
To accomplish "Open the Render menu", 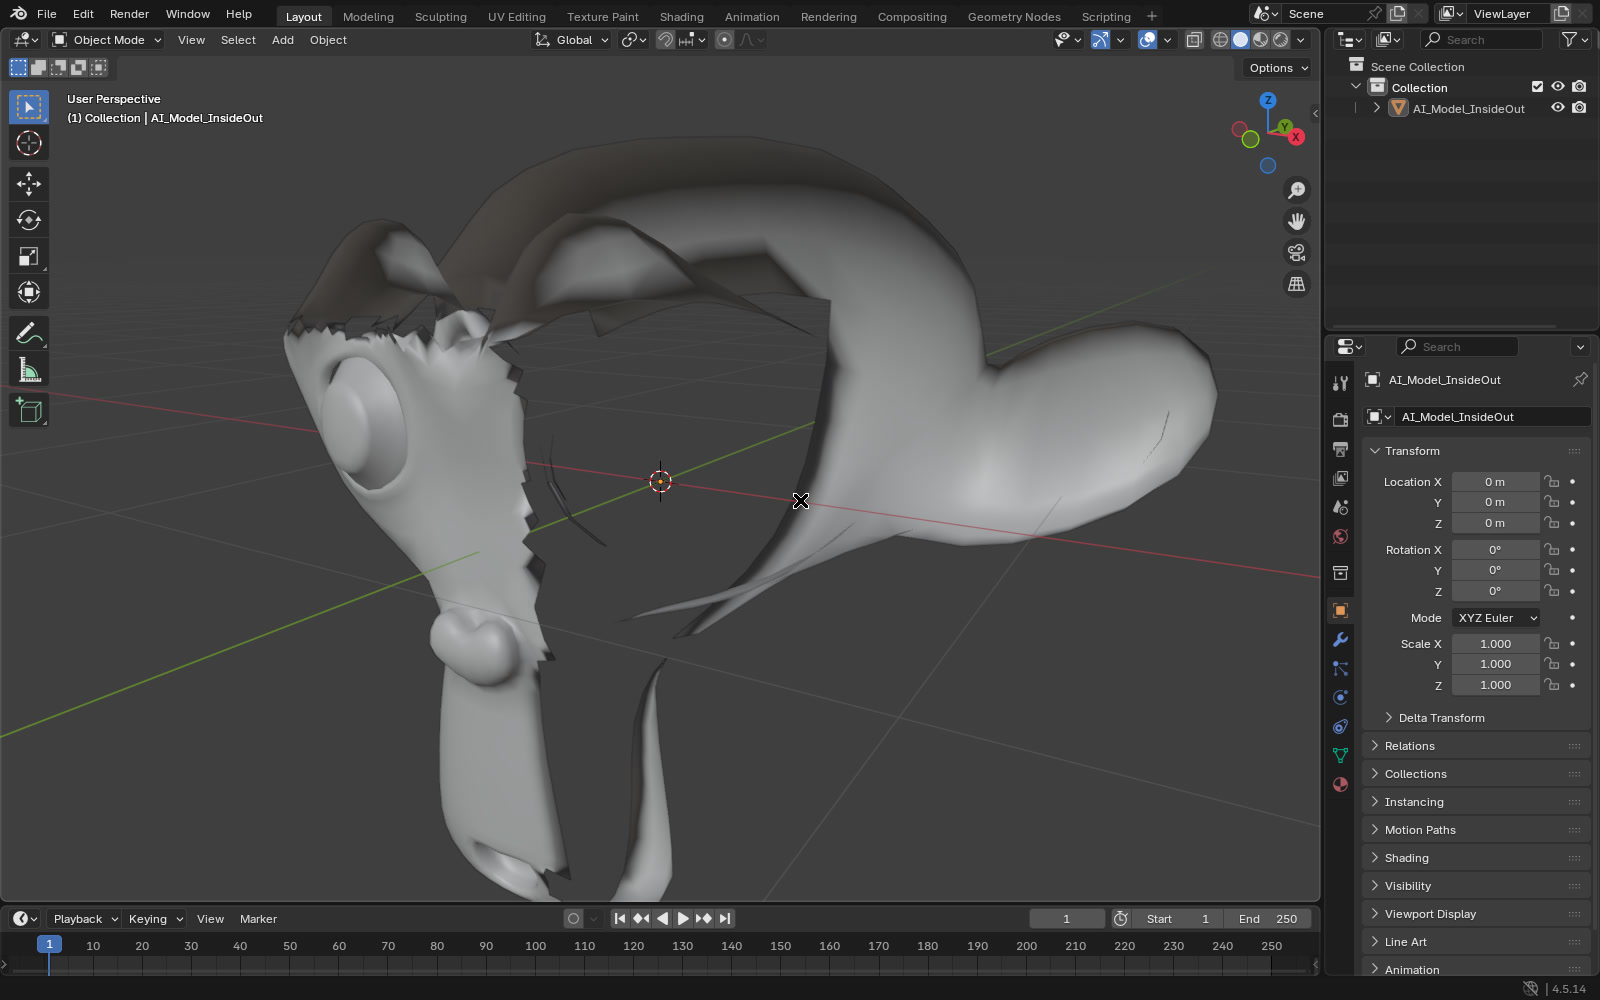I will click(x=129, y=14).
